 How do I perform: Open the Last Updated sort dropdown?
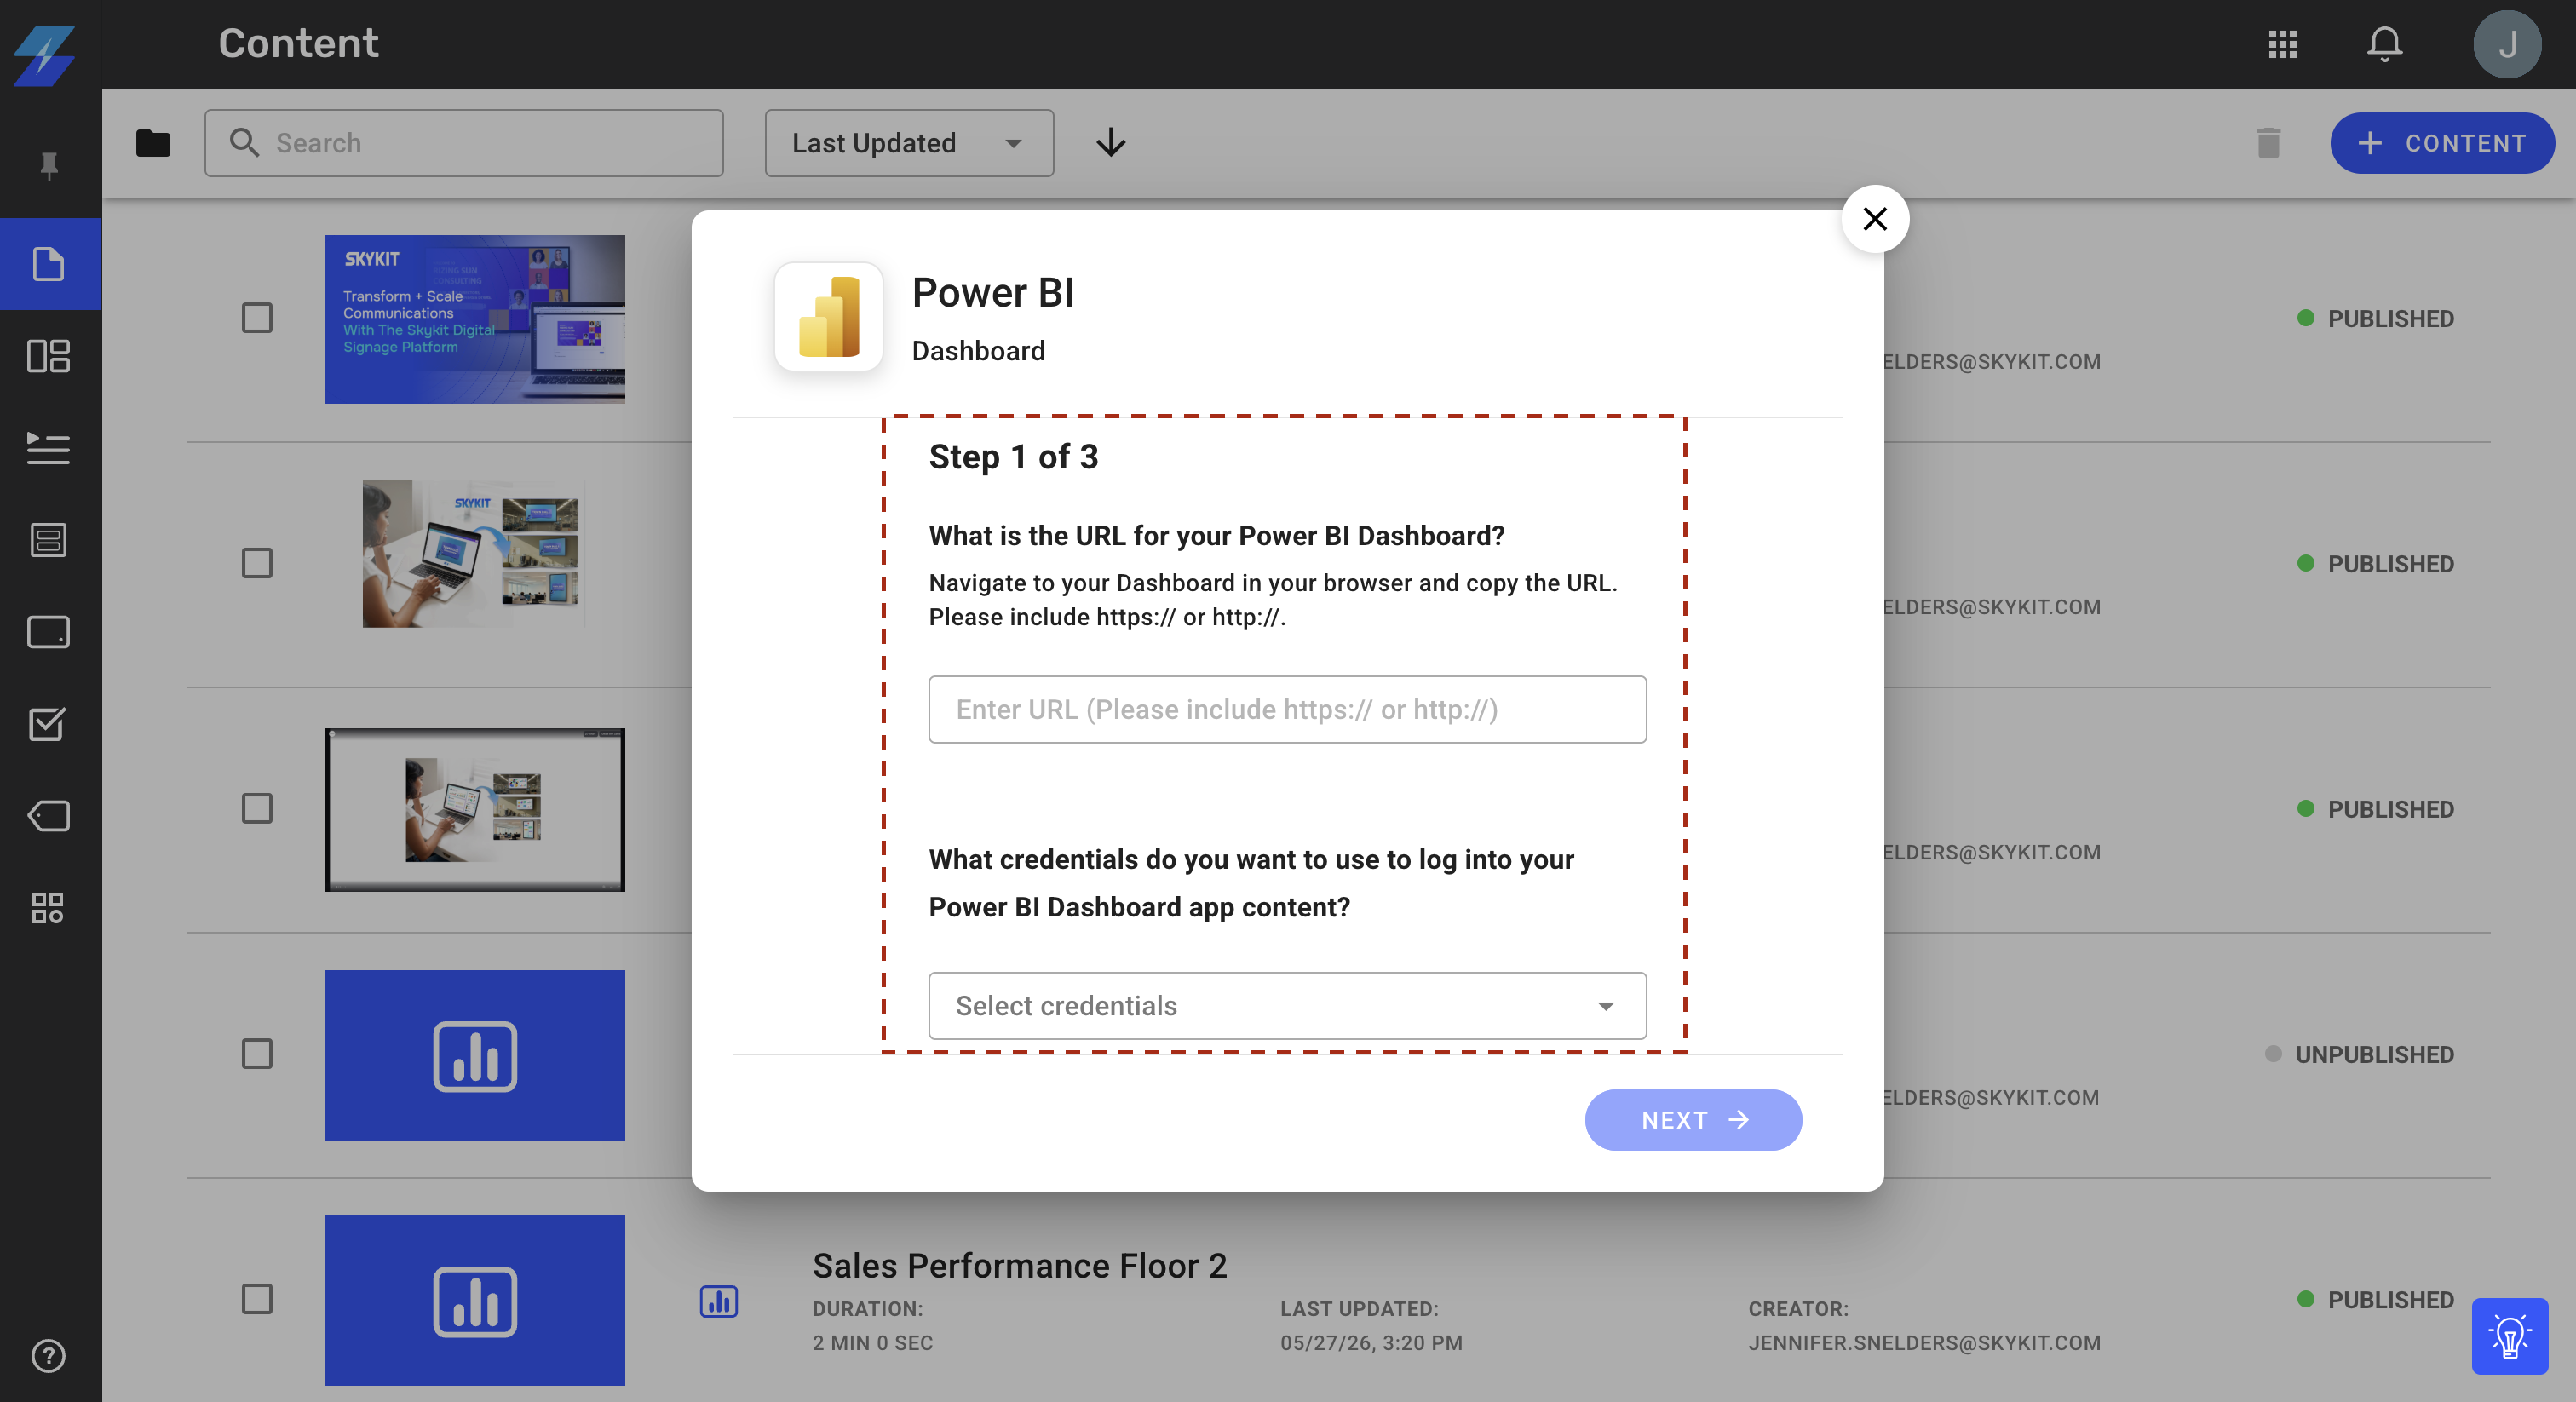point(909,143)
